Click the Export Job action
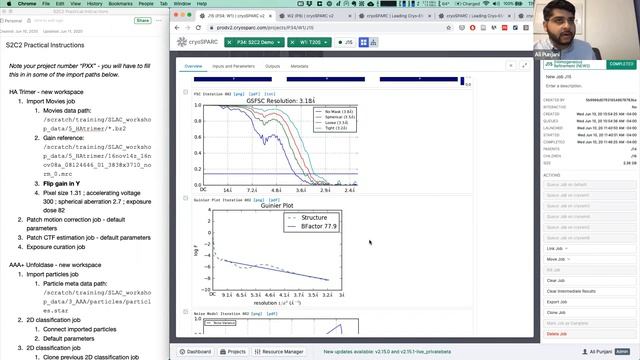The image size is (640, 360). tap(590, 302)
